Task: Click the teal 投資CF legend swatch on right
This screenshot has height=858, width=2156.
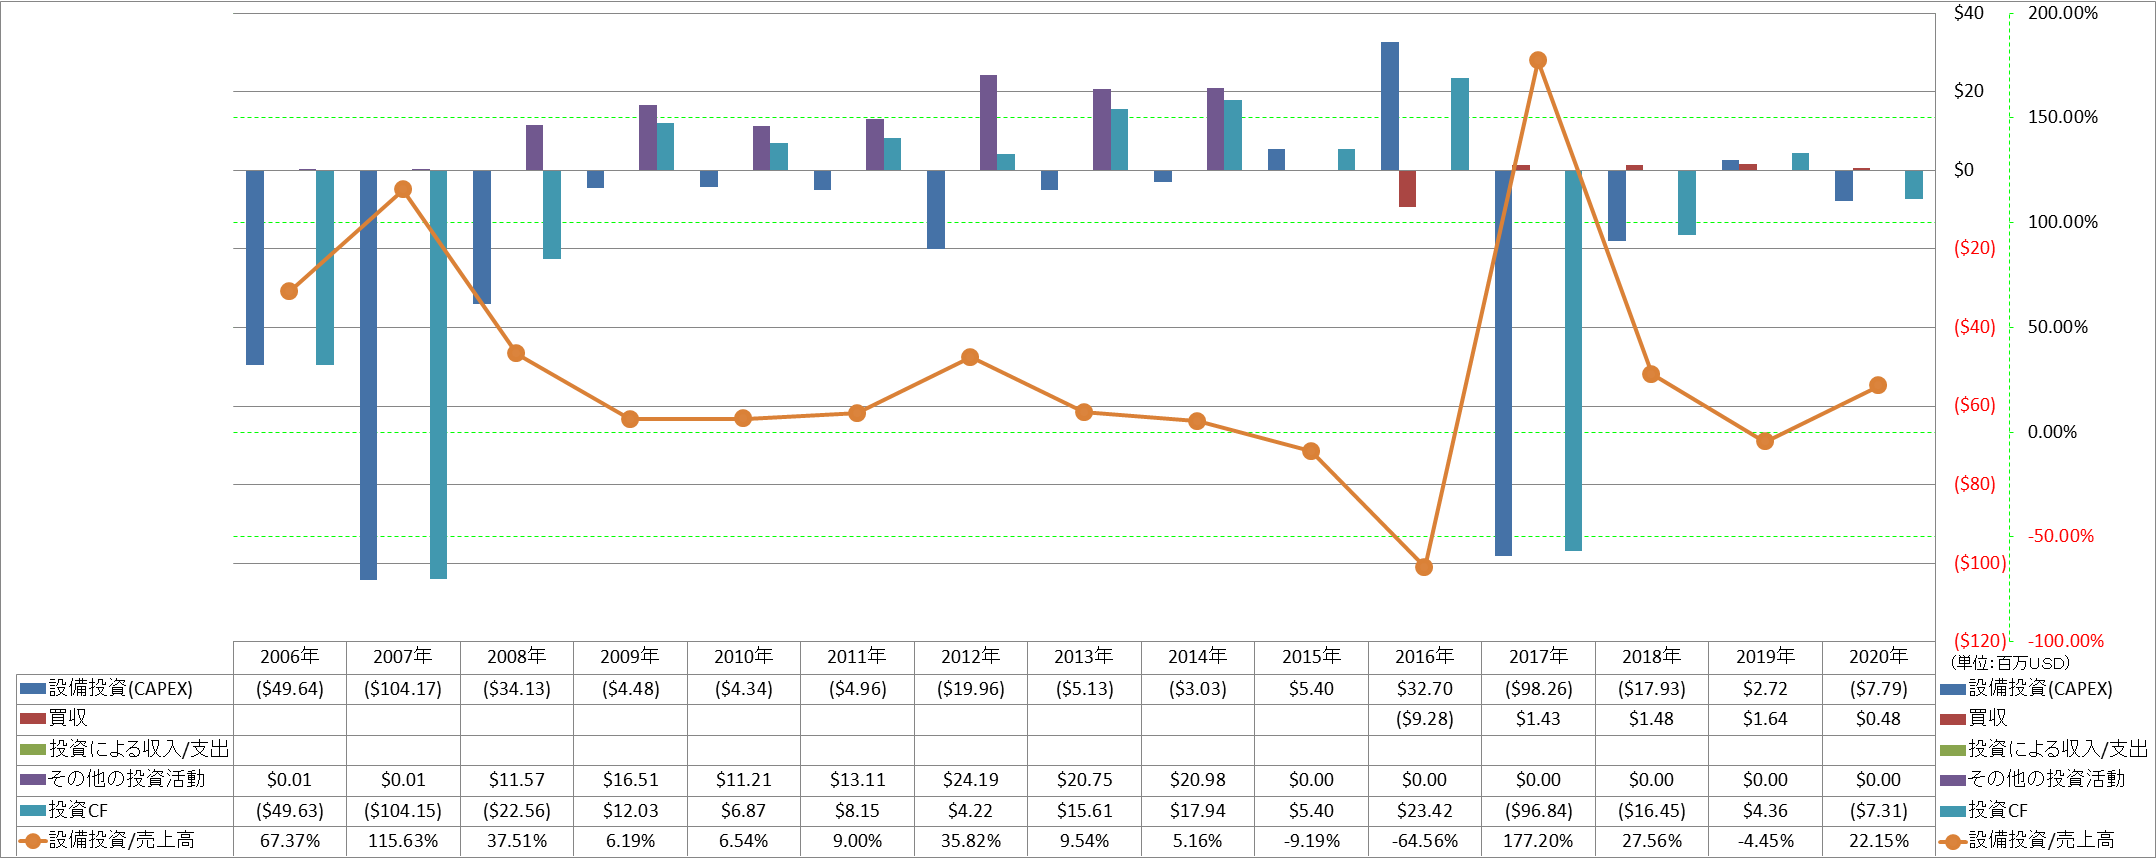Action: click(x=1953, y=811)
